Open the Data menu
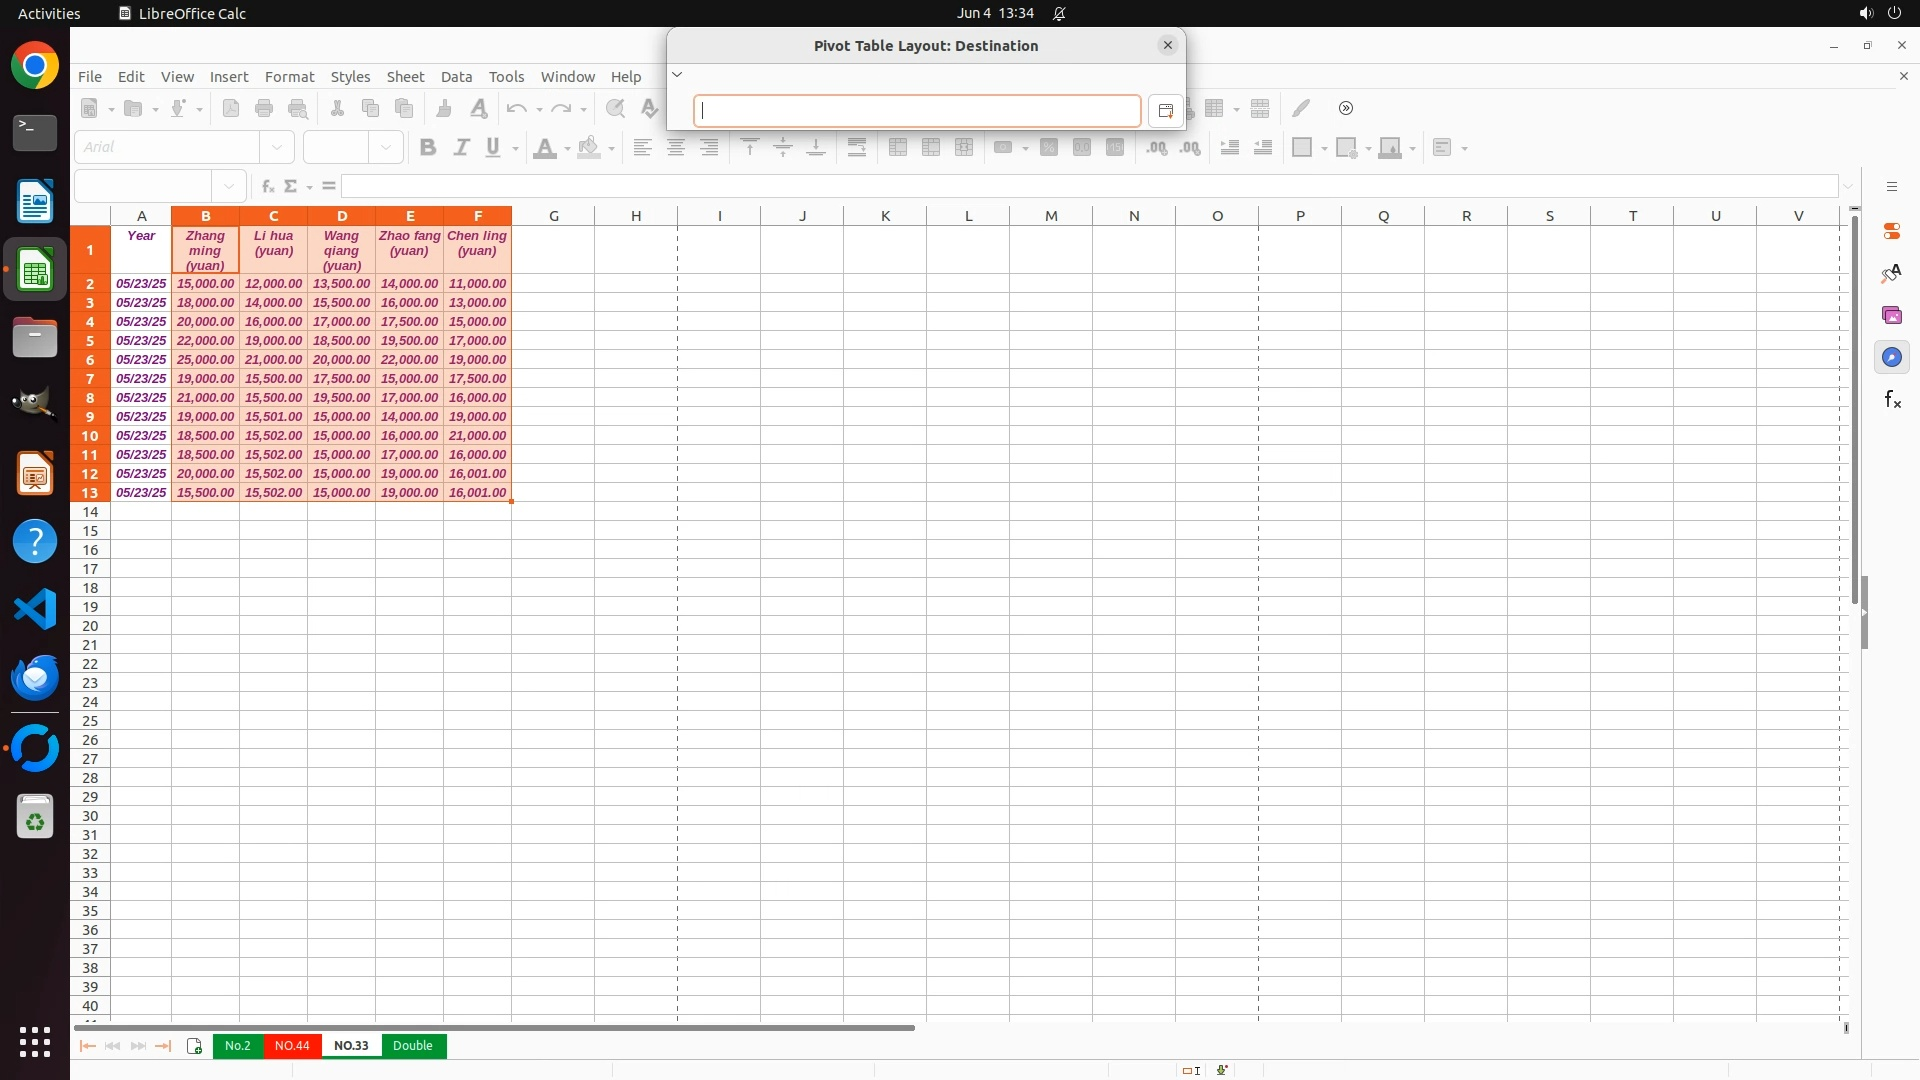Screen dimensions: 1920x1080 pos(456,77)
